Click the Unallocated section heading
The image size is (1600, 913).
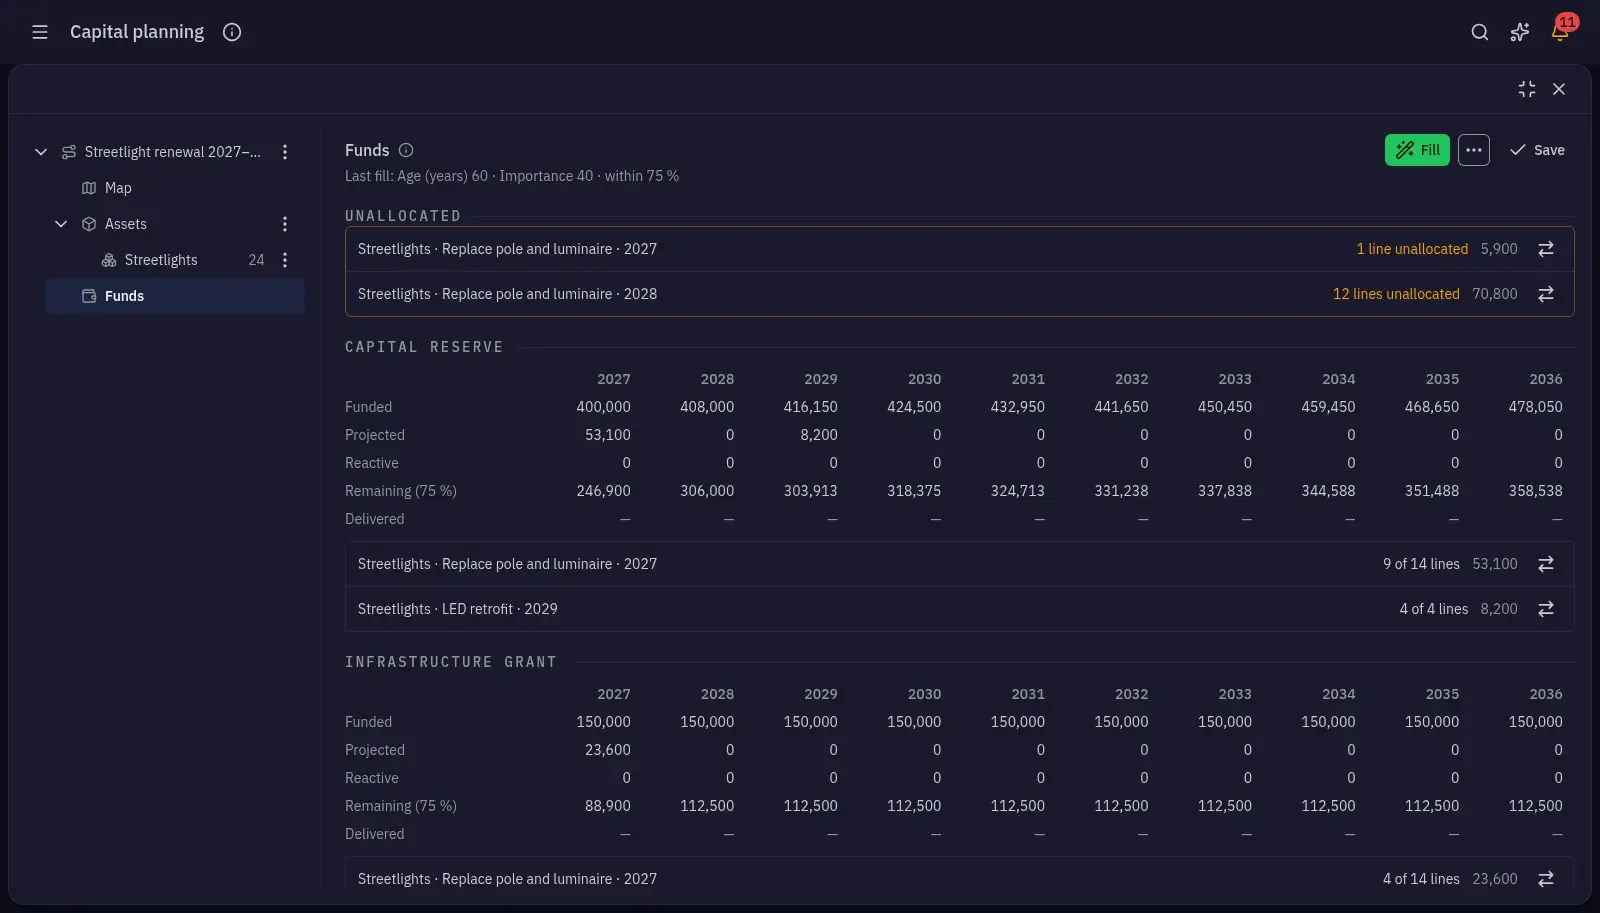pyautogui.click(x=403, y=216)
